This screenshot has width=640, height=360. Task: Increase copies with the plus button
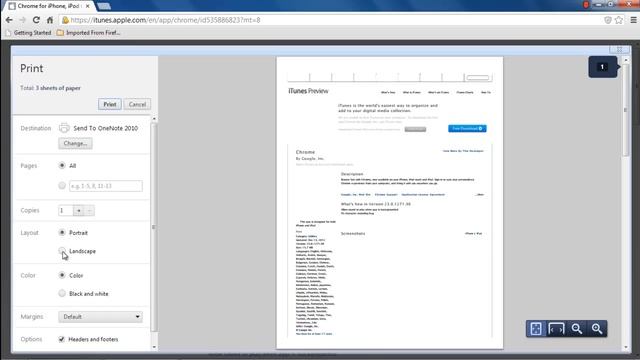pos(78,211)
